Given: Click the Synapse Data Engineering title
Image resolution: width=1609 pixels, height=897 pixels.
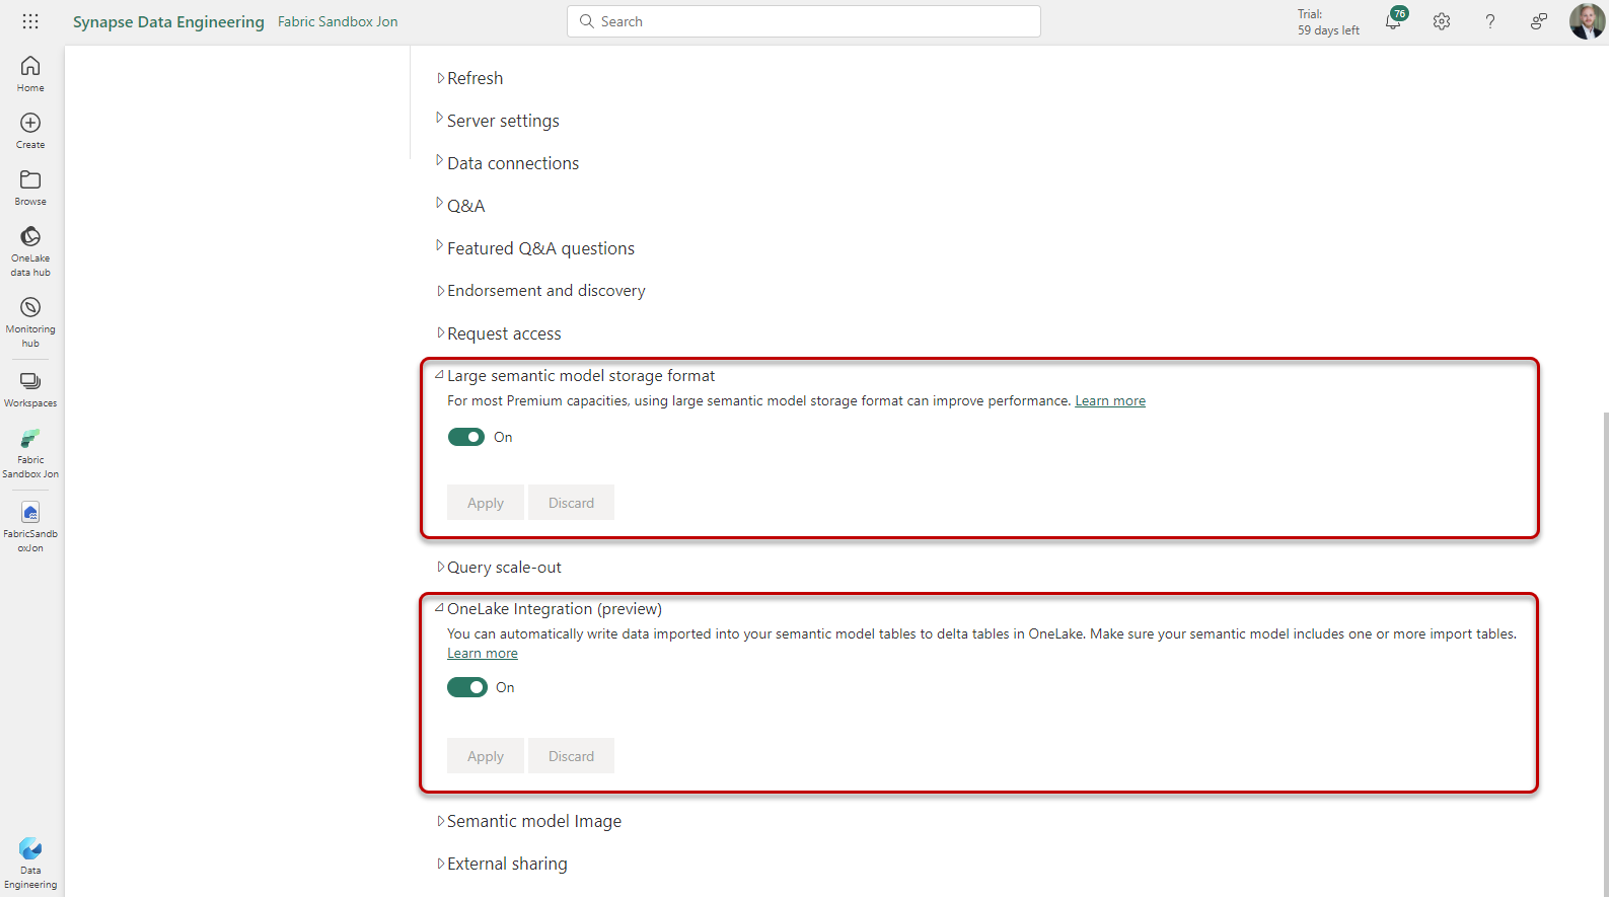Looking at the screenshot, I should coord(168,21).
